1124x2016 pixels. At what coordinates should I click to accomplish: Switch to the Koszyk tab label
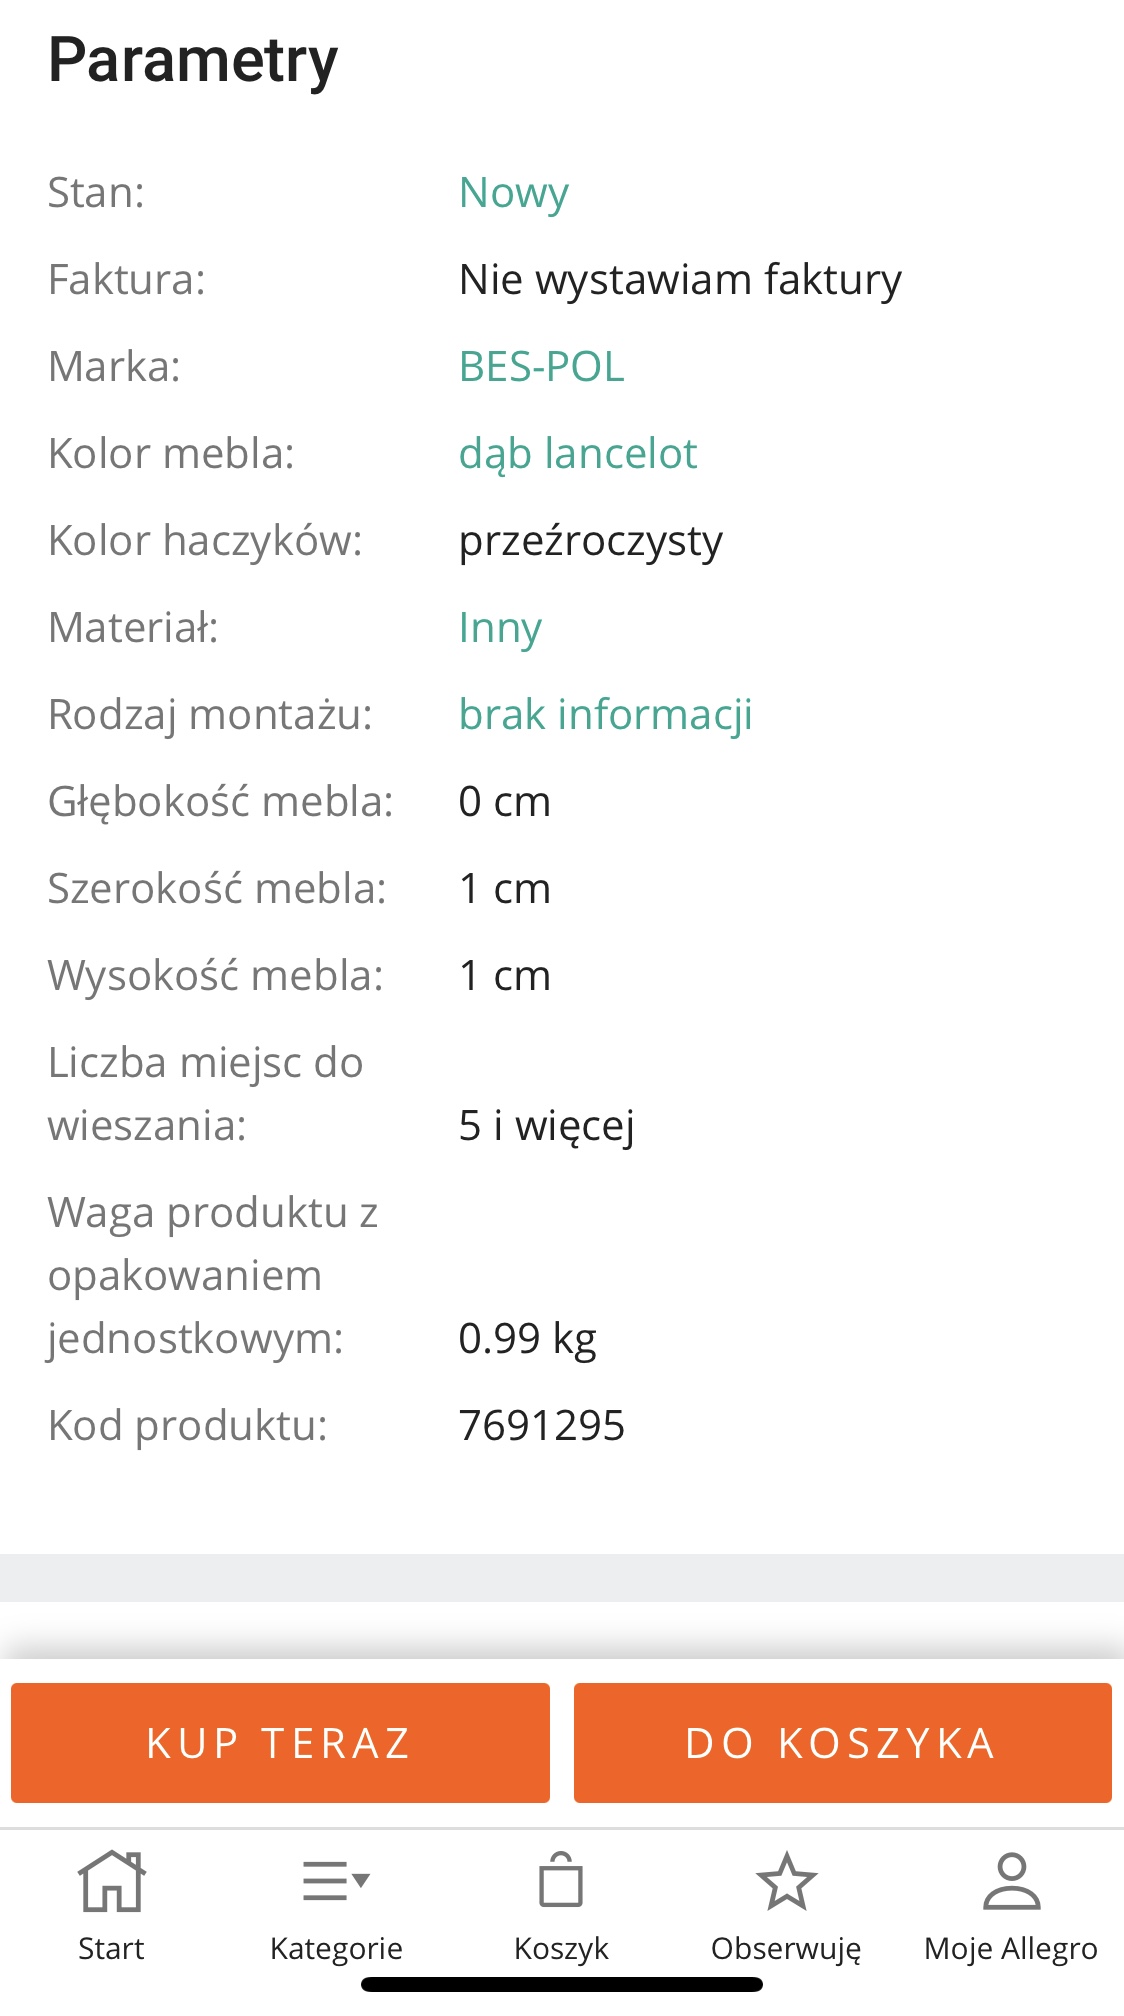[561, 1948]
